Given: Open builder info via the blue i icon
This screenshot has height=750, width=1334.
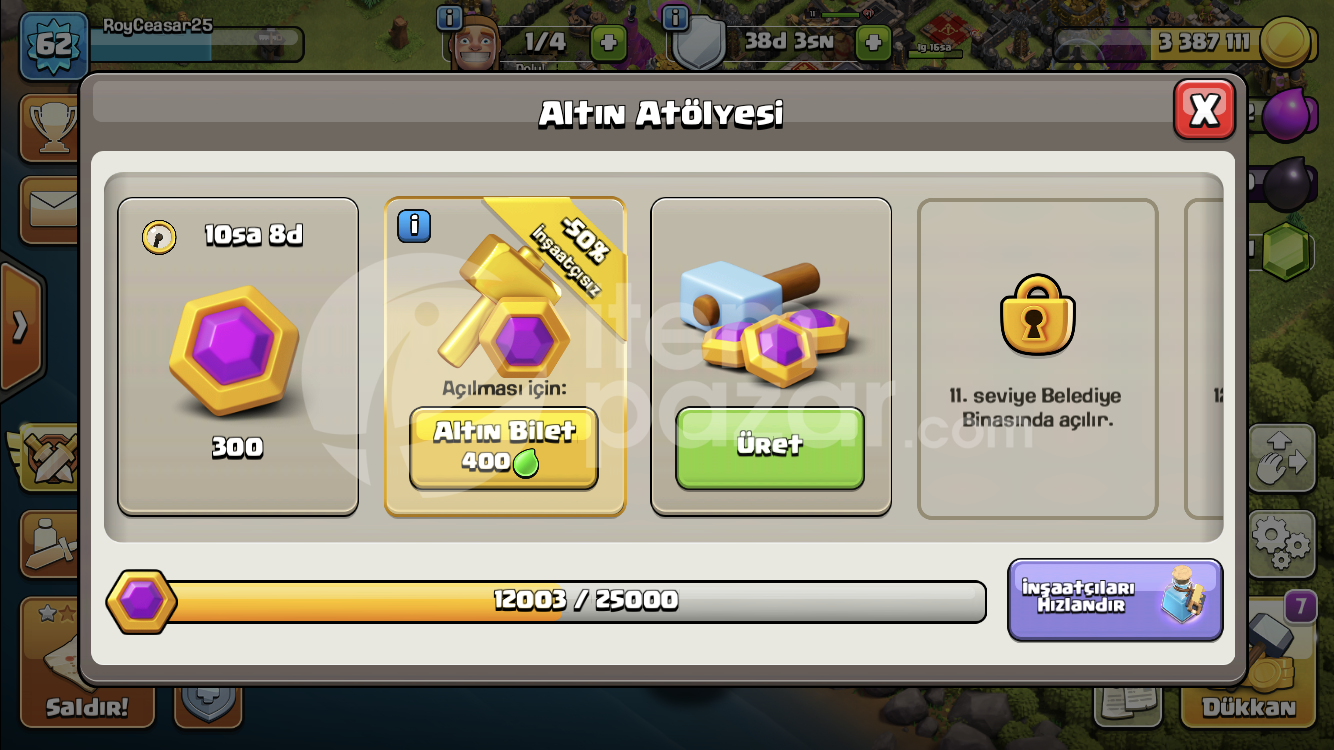Looking at the screenshot, I should [449, 17].
